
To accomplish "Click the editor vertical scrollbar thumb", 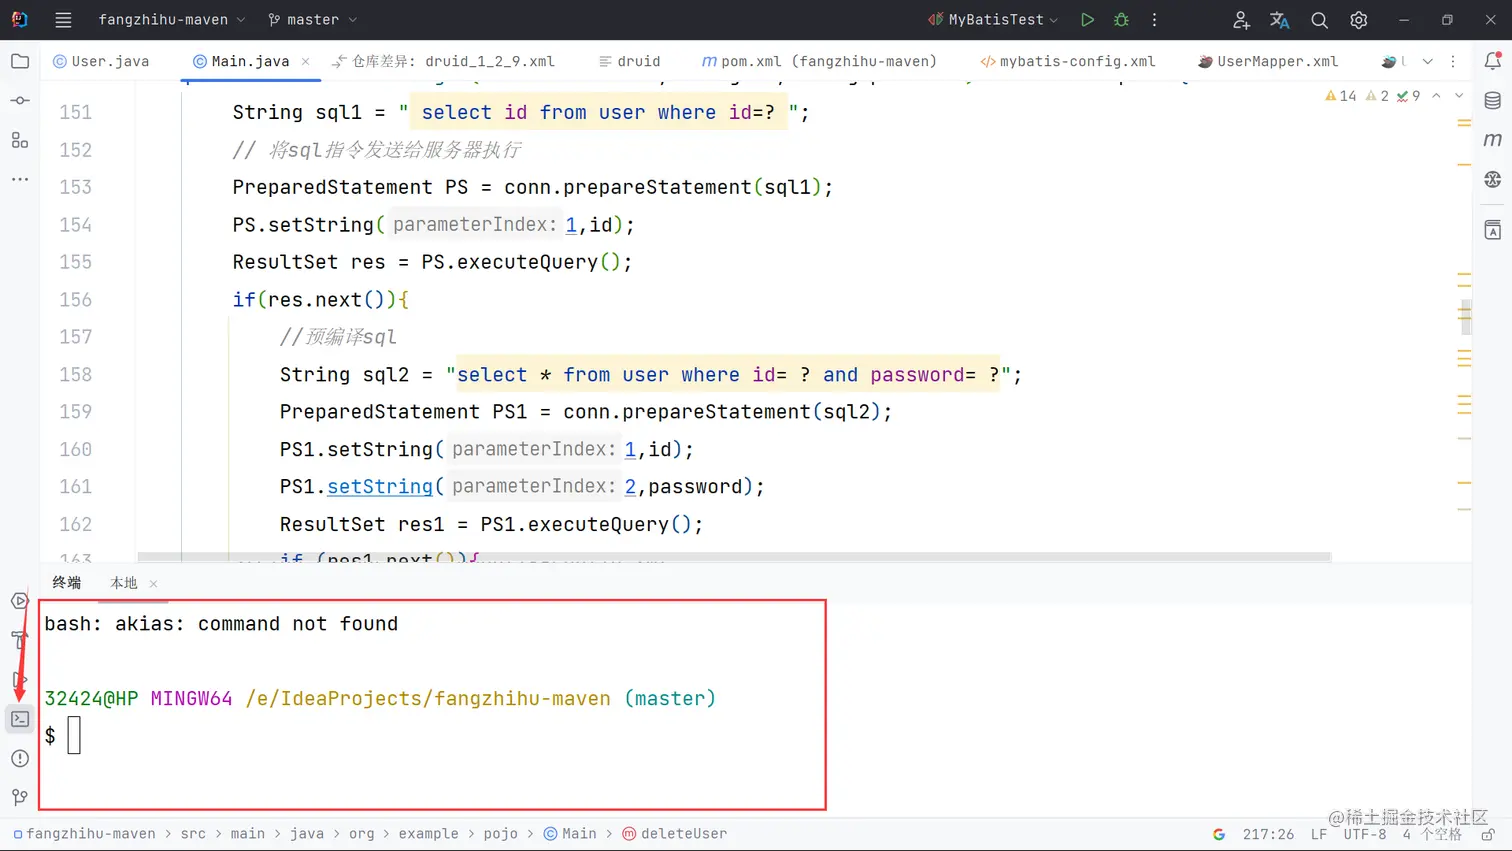I will coord(1465,317).
